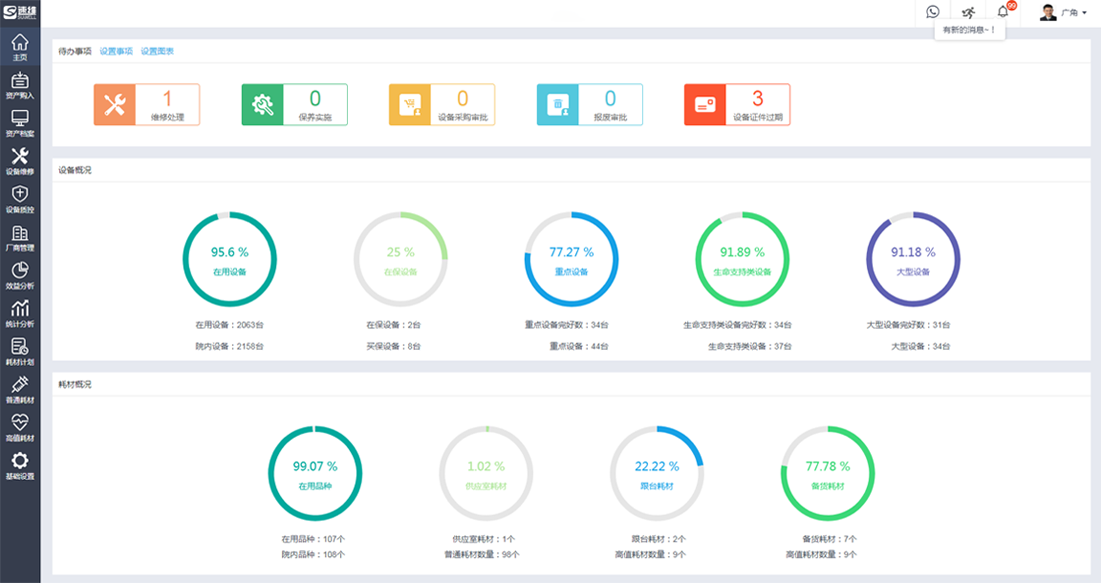1101x583 pixels.
Task: Click the 在用设备 95.6% ring chart
Action: pyautogui.click(x=229, y=259)
